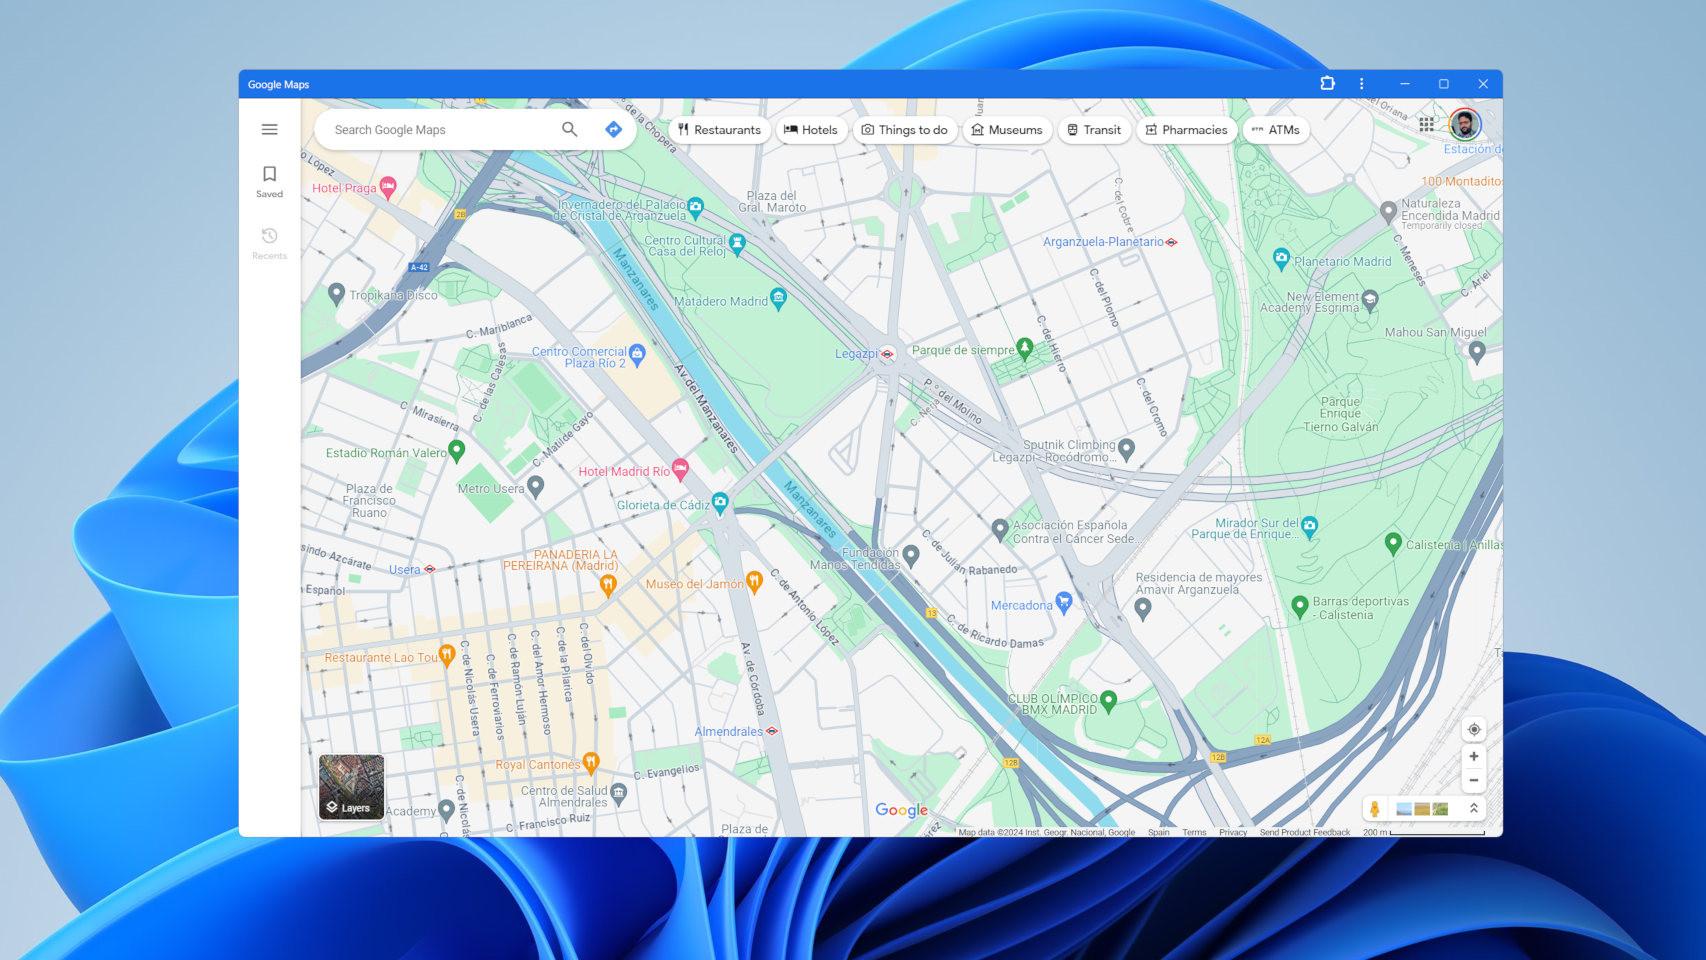
Task: Activate the Street View pegman
Action: (1375, 809)
